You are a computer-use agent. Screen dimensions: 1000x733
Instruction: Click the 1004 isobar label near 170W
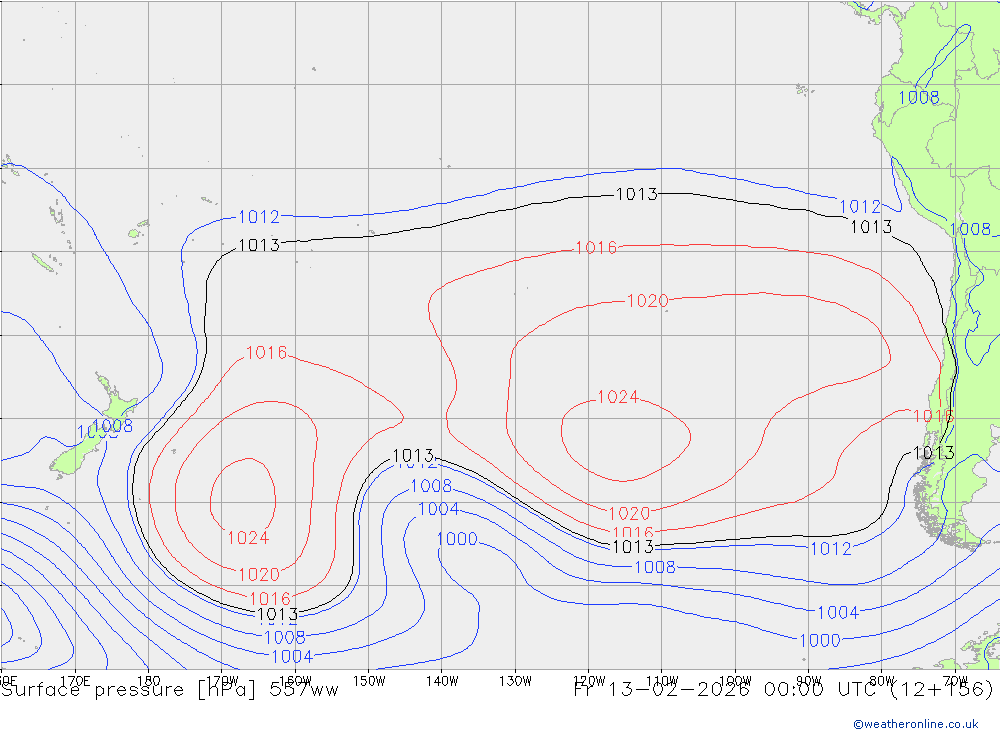pos(291,656)
